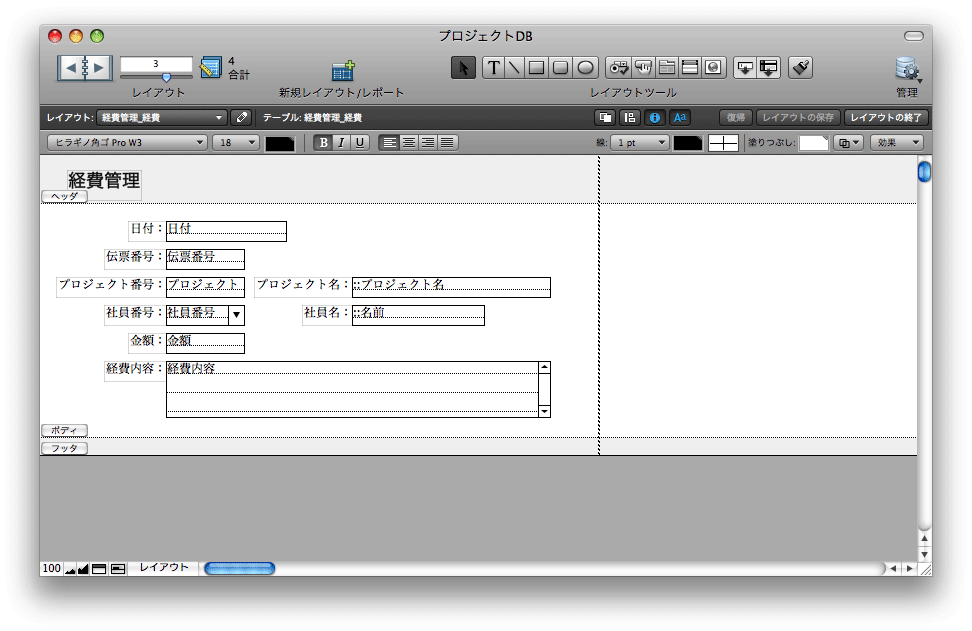972x631 pixels.
Task: Click the ボディ part label
Action: (64, 430)
